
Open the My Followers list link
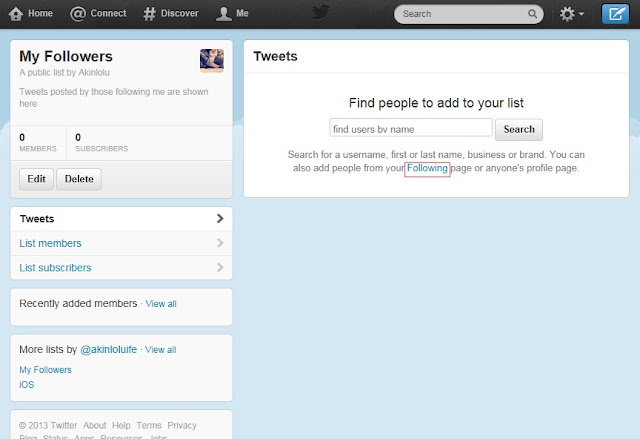coord(45,370)
